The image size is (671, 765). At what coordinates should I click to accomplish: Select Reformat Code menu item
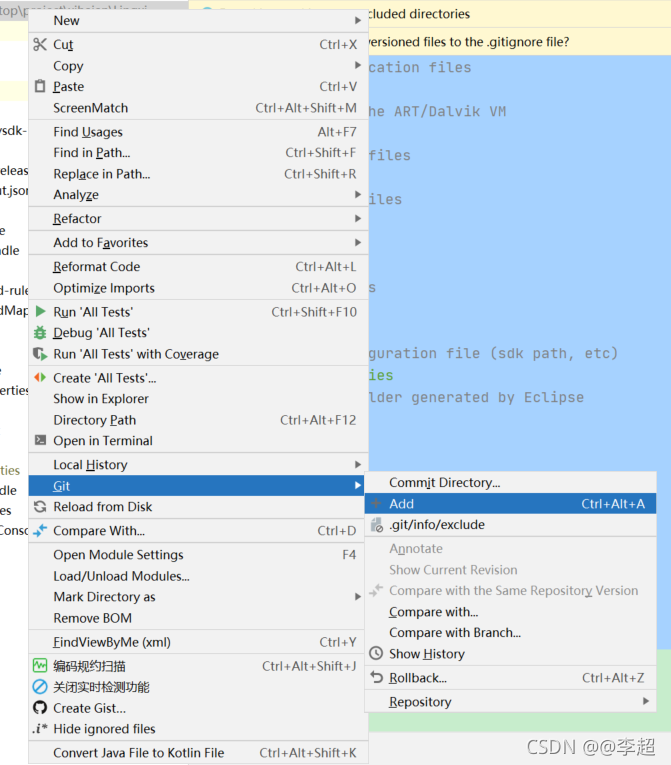(198, 266)
